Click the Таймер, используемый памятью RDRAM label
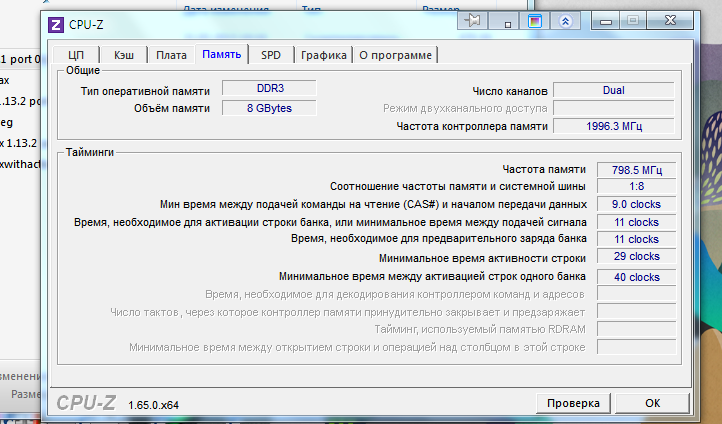 (x=480, y=329)
